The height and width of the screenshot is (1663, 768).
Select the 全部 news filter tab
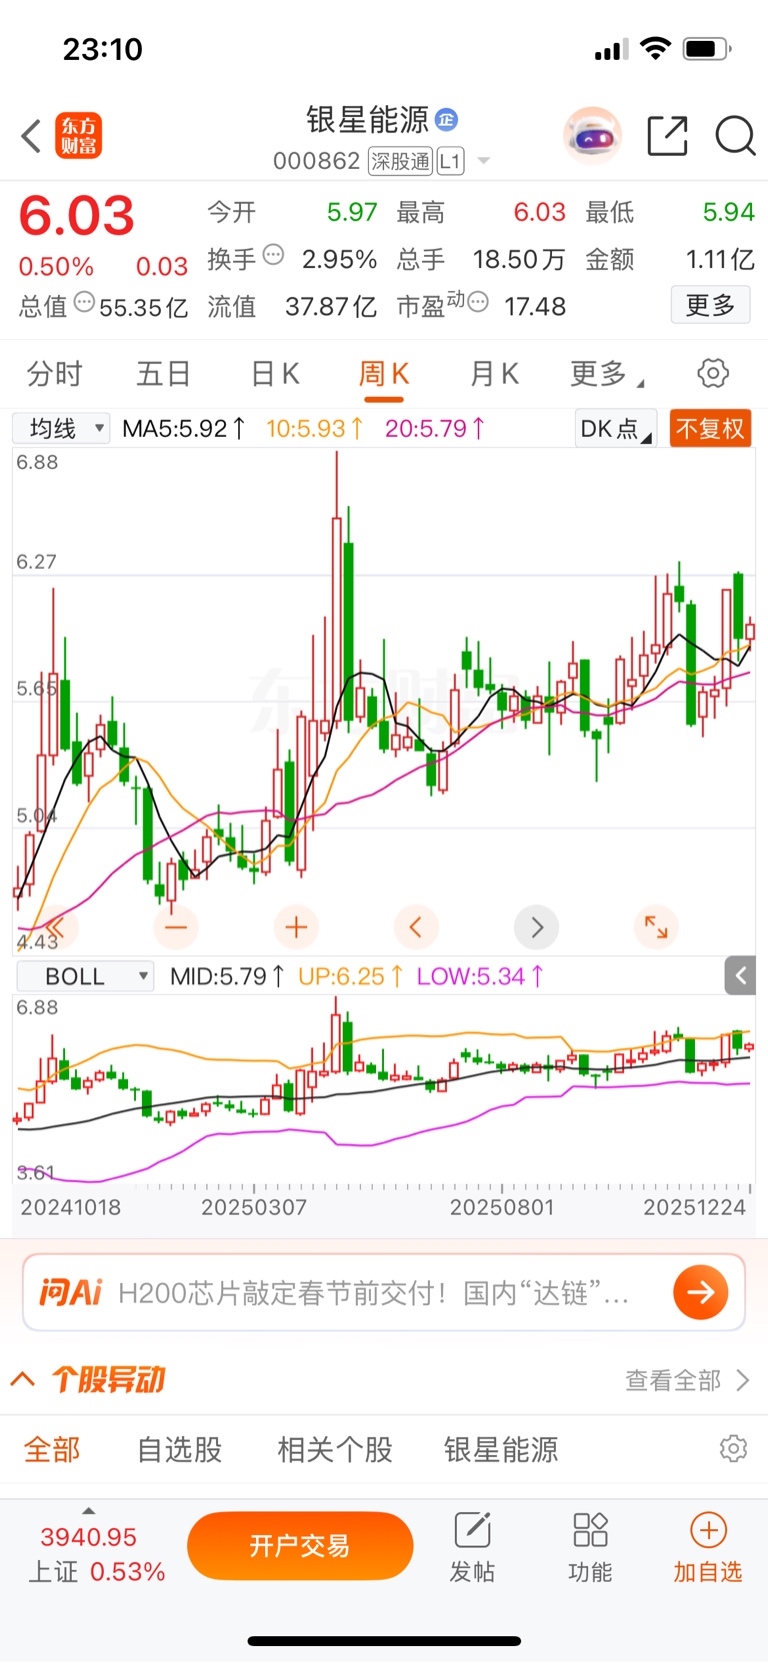pos(52,1449)
